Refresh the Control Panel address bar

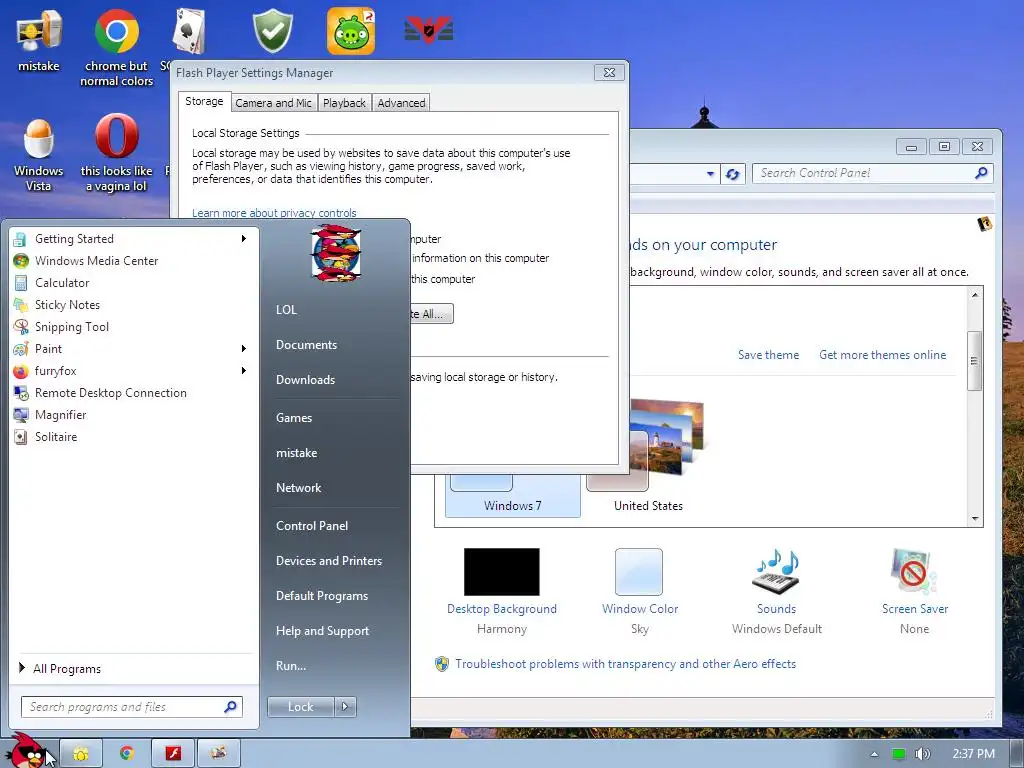pyautogui.click(x=733, y=174)
